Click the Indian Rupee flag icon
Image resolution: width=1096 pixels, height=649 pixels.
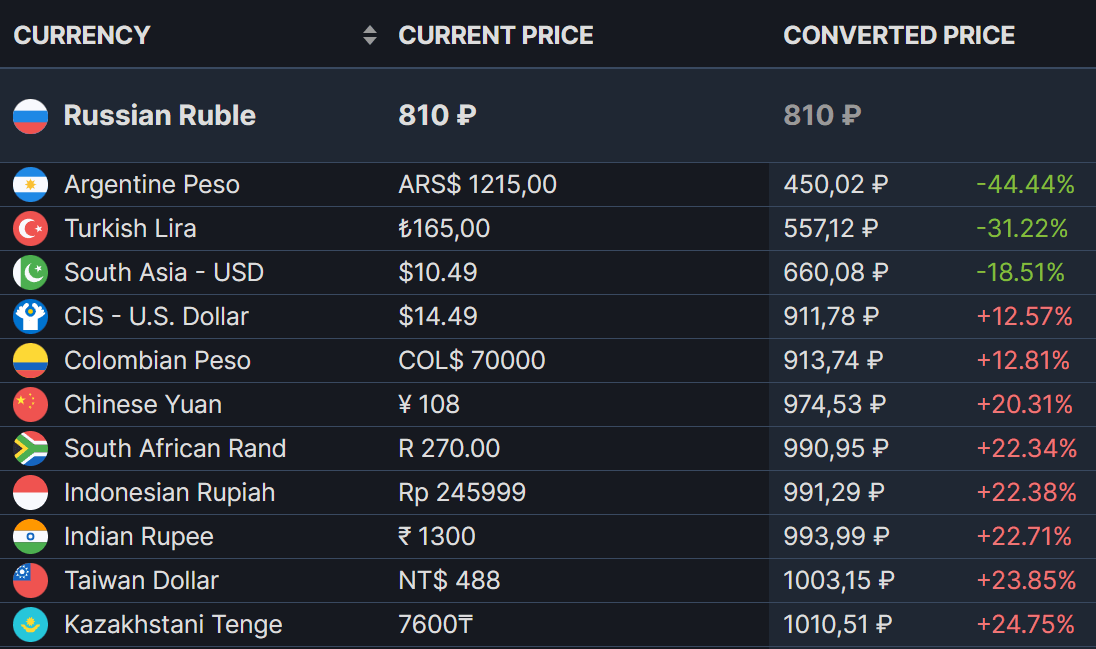pos(30,536)
